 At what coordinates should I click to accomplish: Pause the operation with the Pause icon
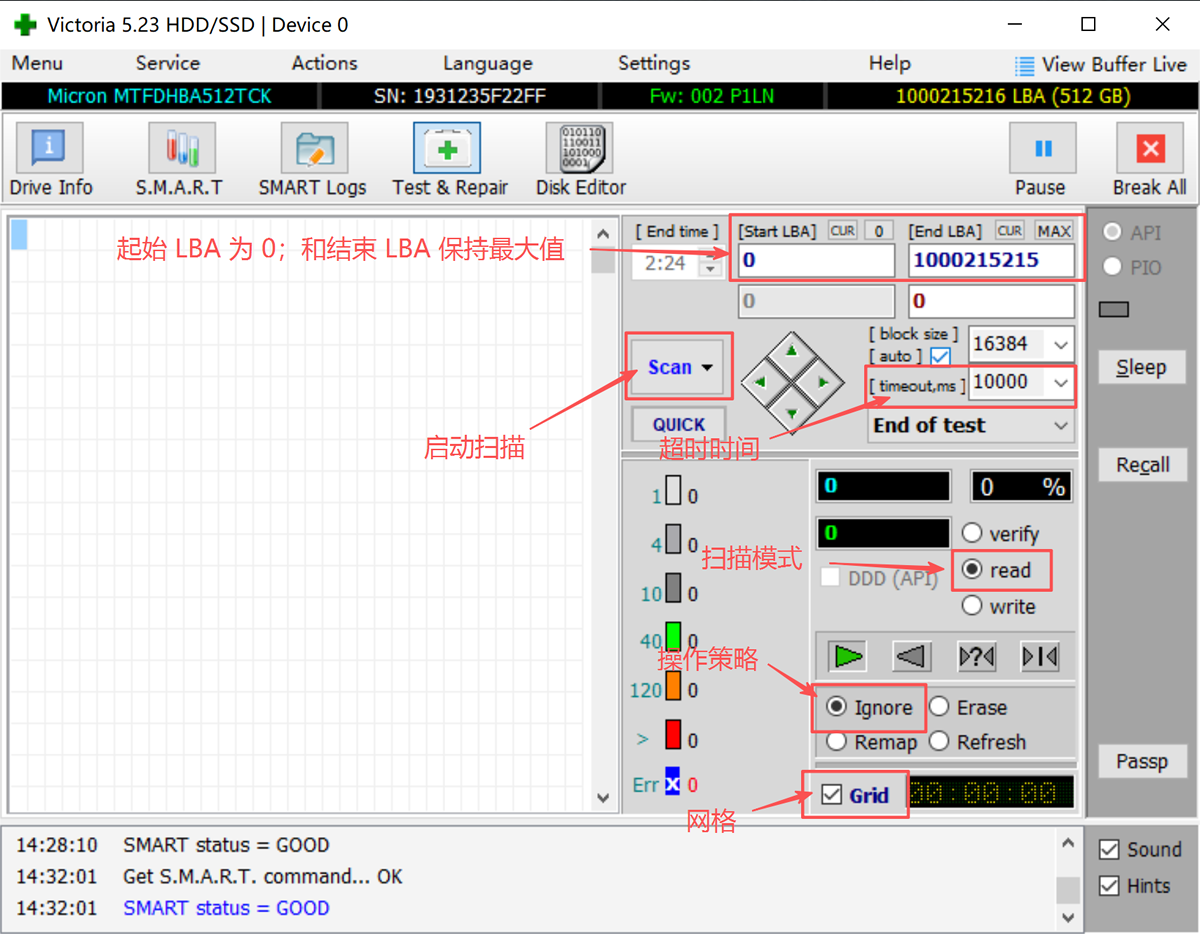[x=1042, y=149]
